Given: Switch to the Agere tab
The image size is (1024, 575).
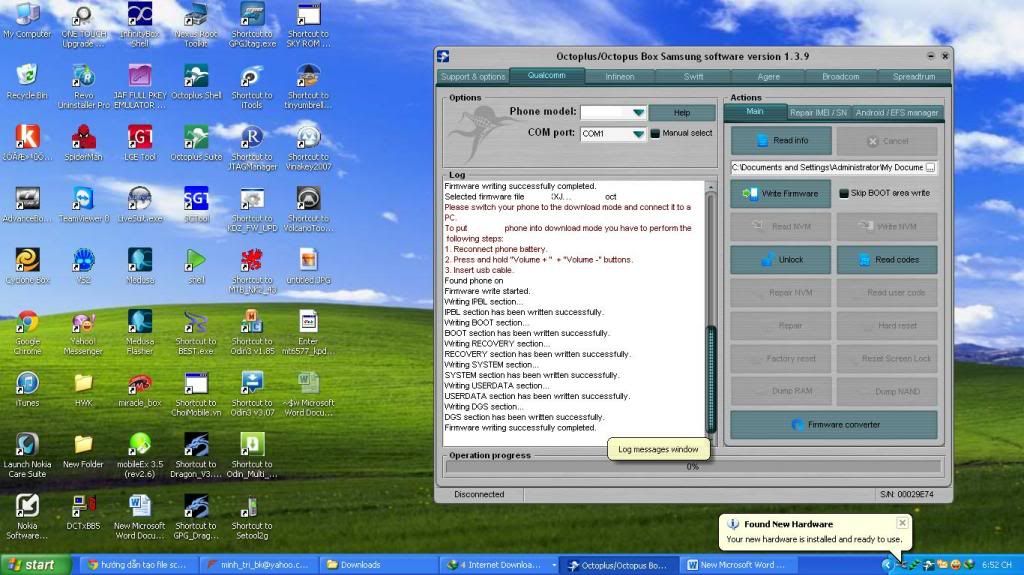Looking at the screenshot, I should (769, 76).
